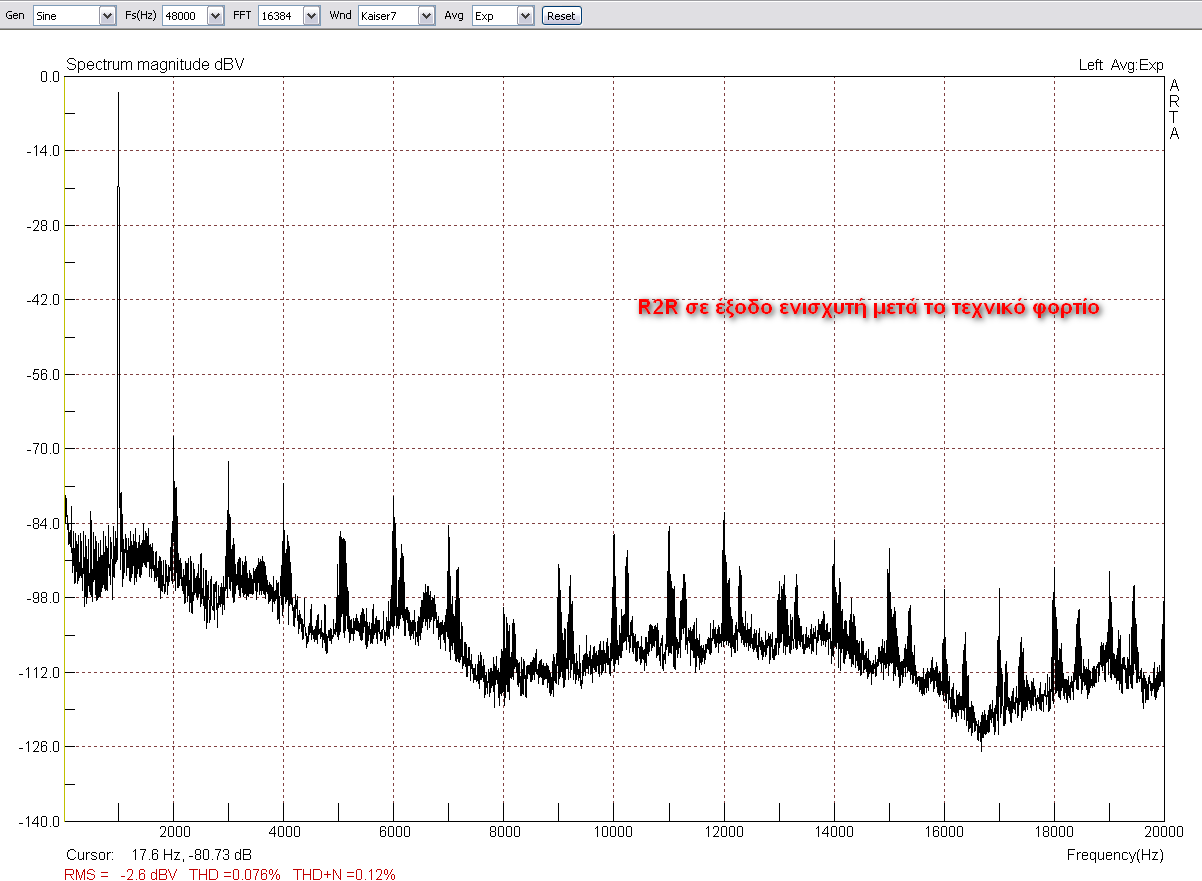
Task: Click the THD+N value in status line
Action: 344,874
